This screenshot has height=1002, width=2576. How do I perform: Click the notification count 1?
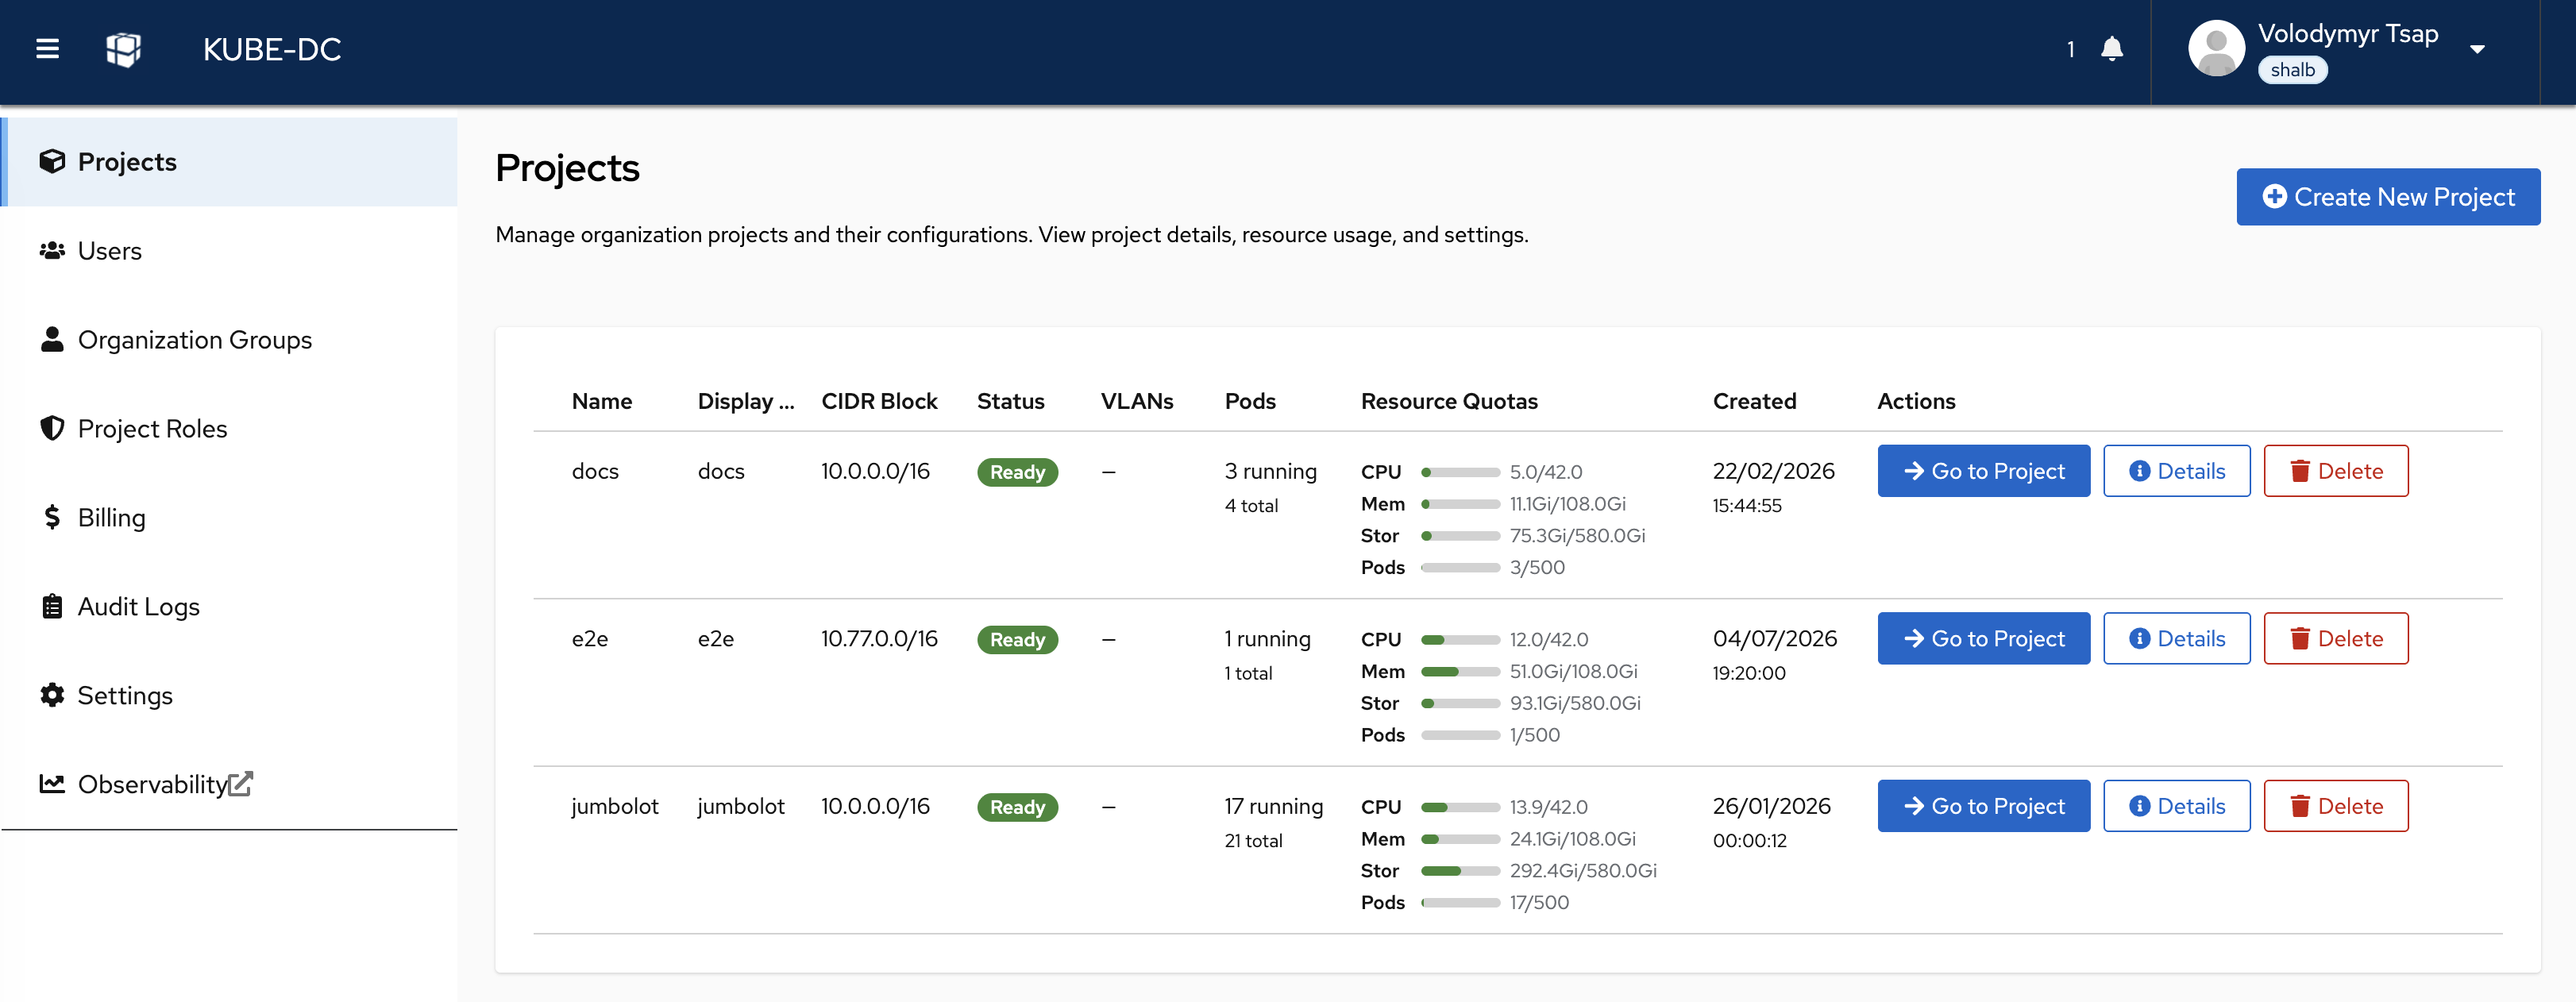coord(2070,49)
